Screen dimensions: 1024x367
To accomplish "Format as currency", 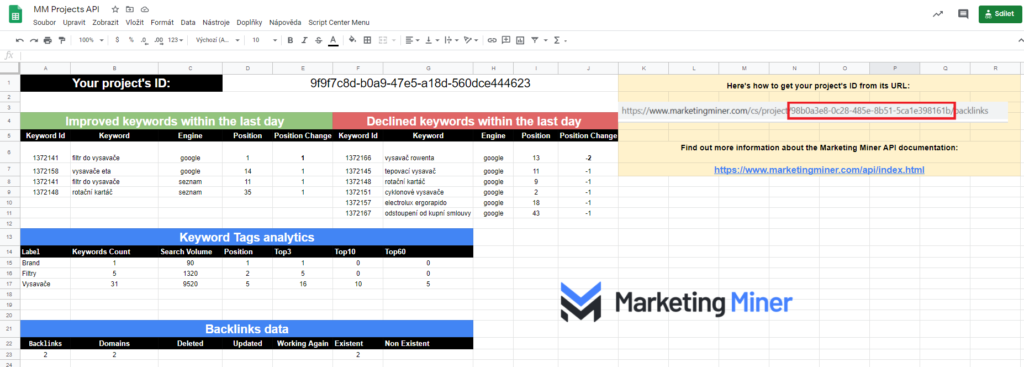I will pos(117,40).
